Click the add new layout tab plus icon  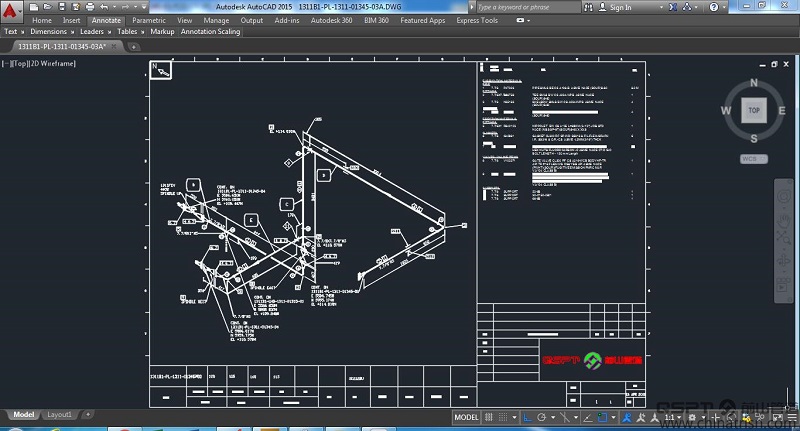(x=87, y=414)
